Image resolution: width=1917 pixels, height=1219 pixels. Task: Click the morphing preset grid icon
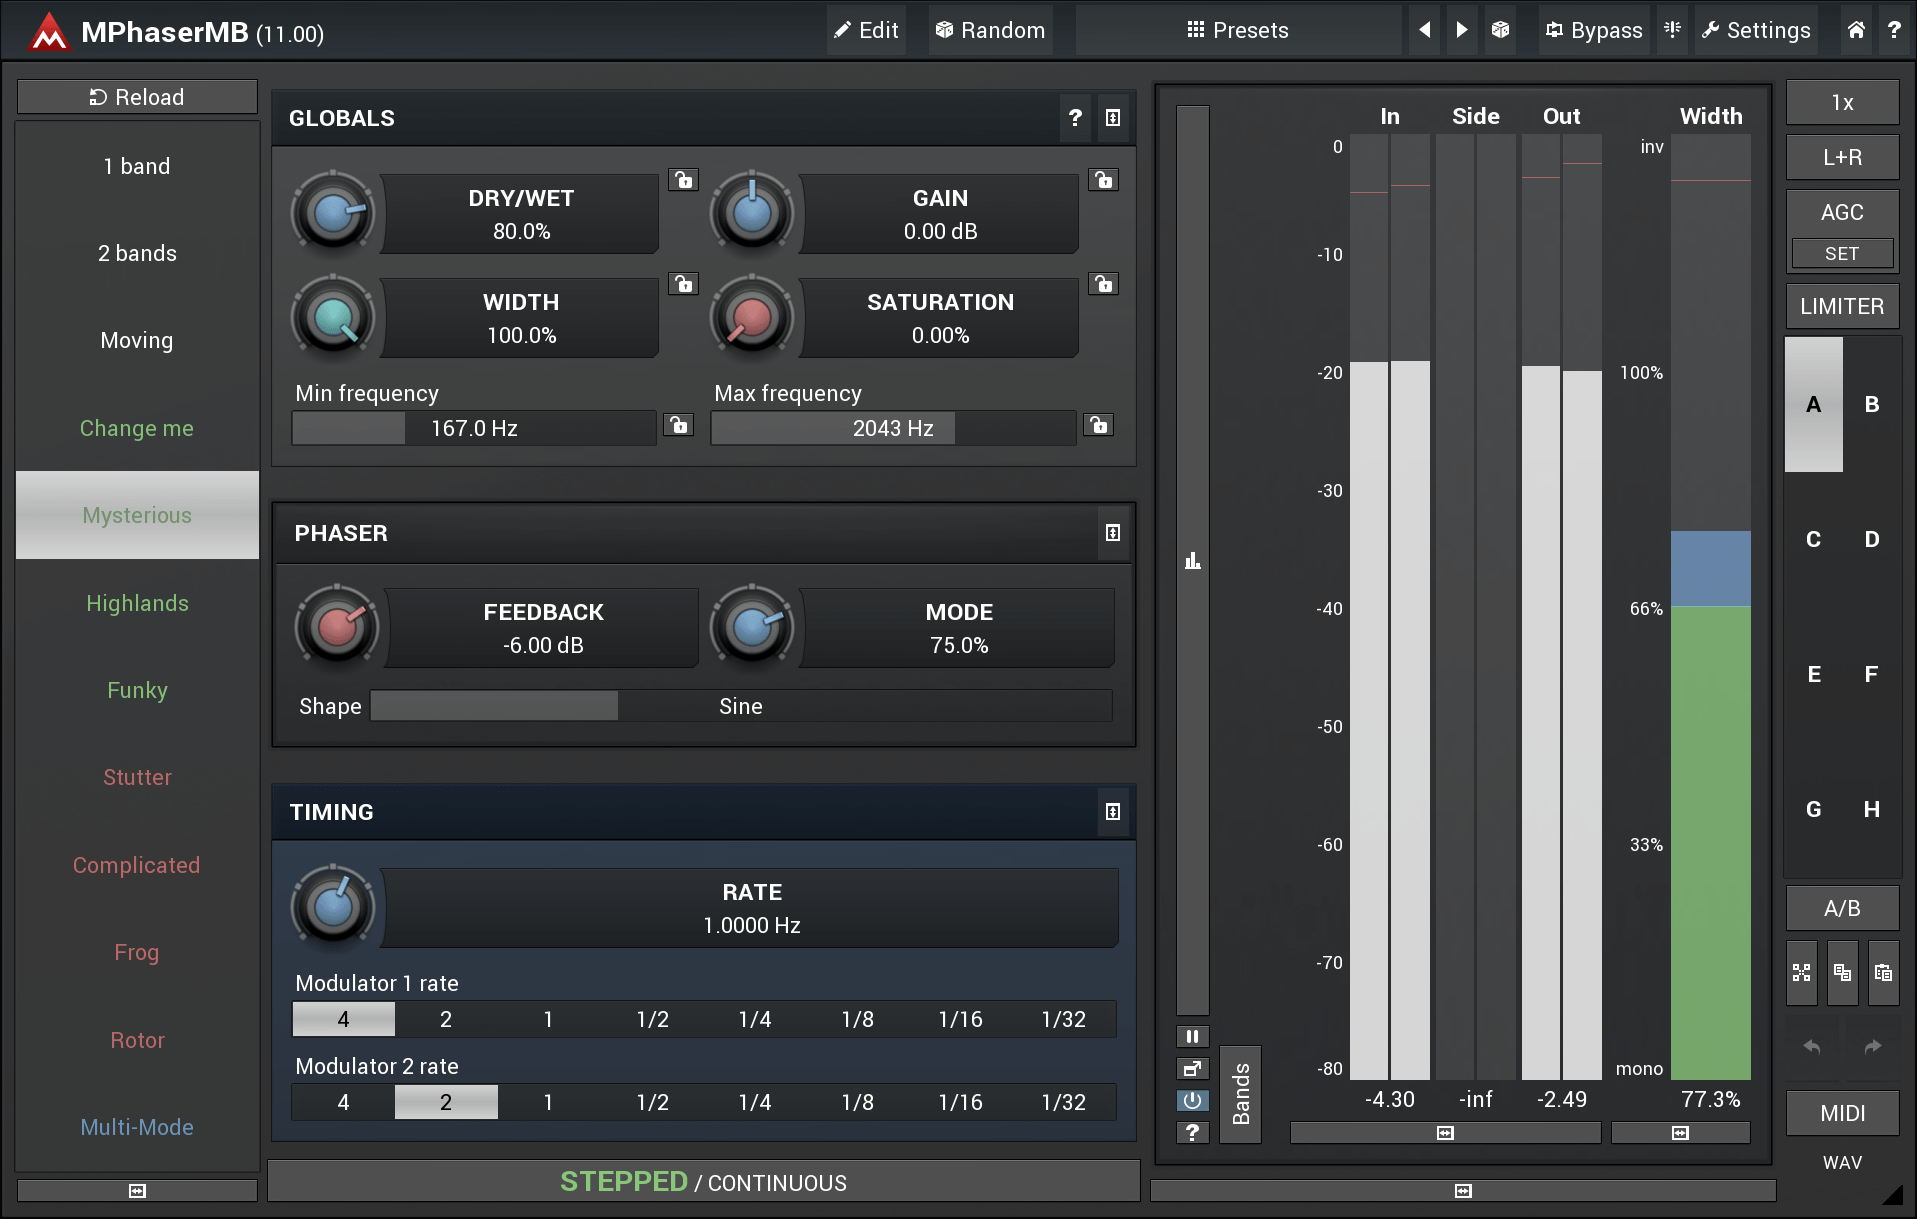[1802, 972]
